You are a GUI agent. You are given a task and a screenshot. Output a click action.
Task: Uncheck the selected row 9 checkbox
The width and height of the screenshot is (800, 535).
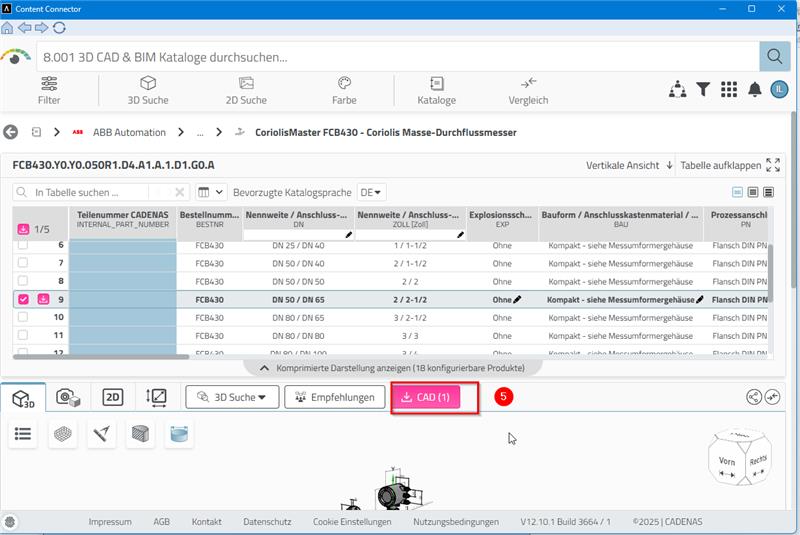point(23,299)
